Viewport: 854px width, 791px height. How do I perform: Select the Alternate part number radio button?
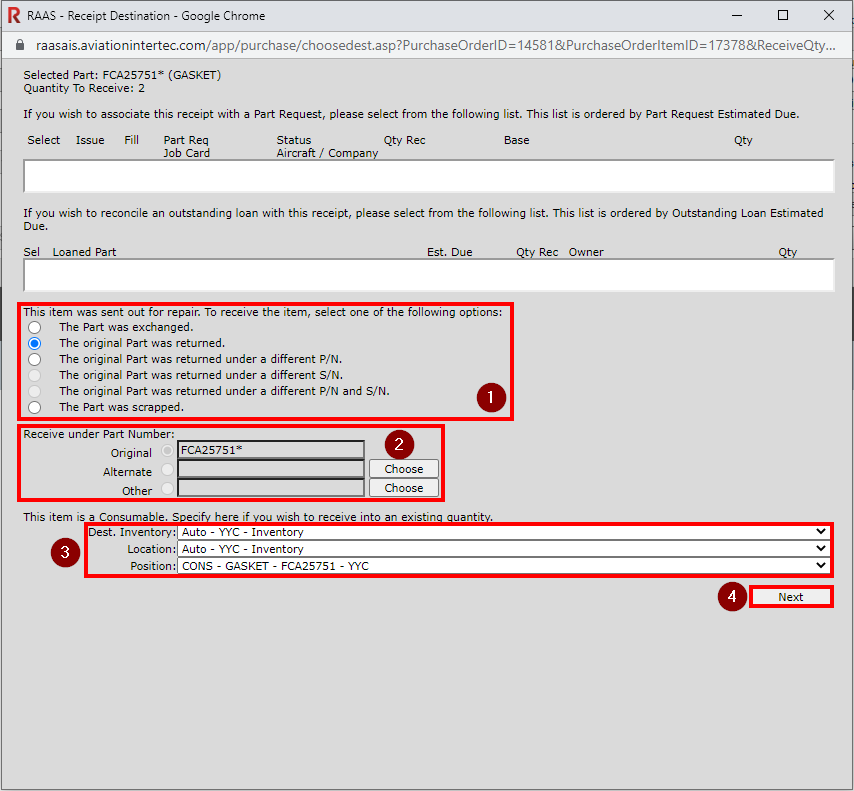[x=166, y=469]
